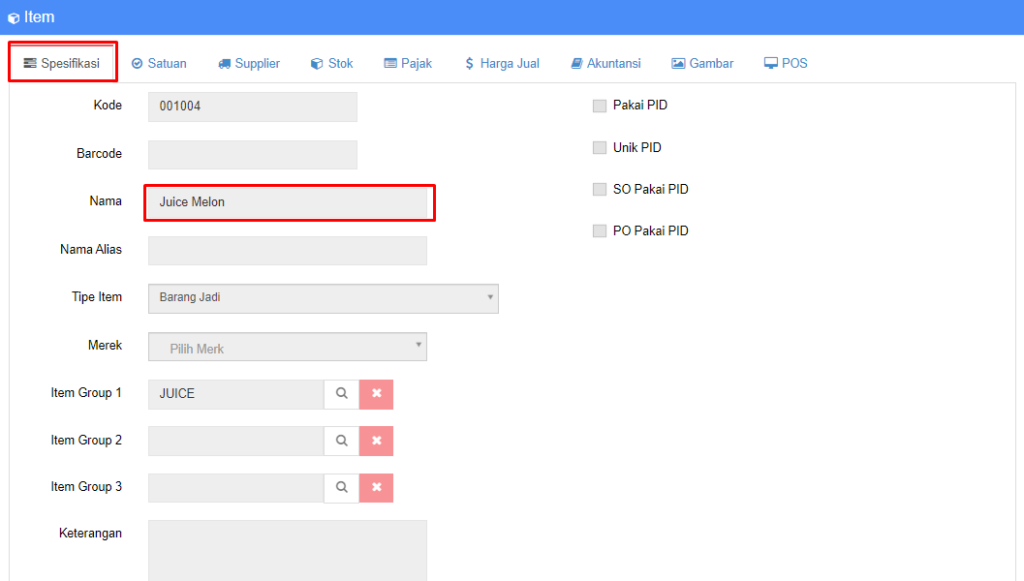Click the search icon for Item Group 1

[x=341, y=394]
